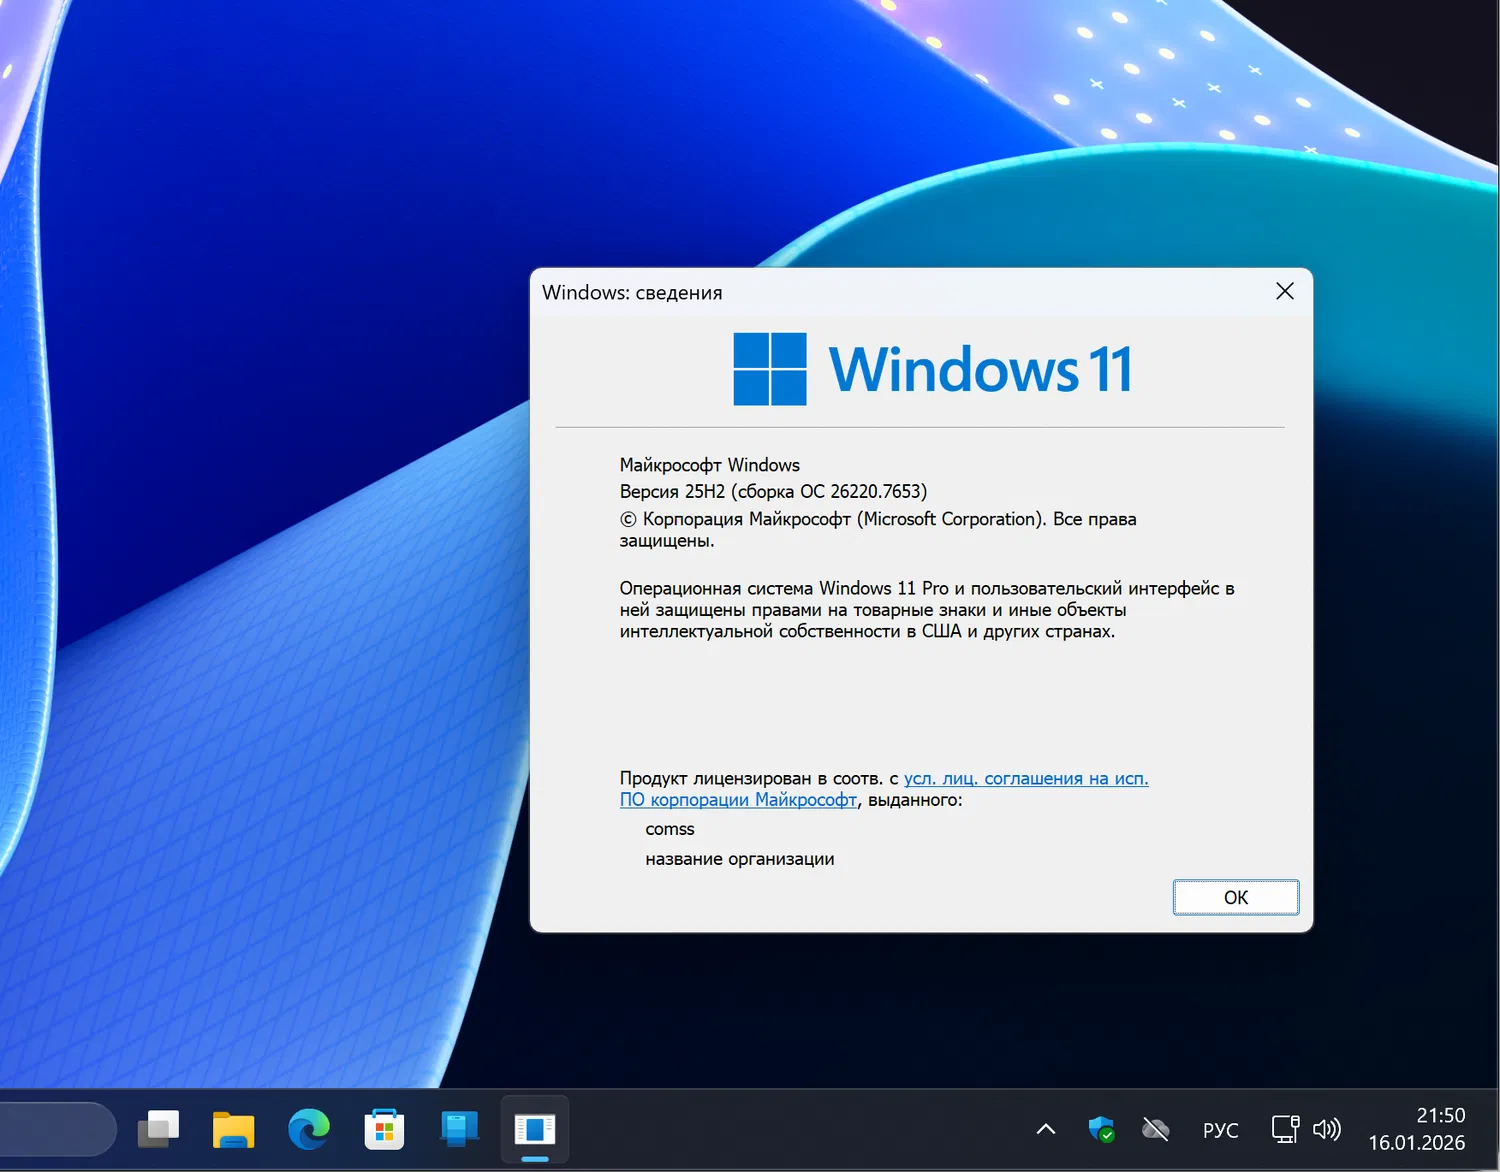
Task: Open volume controls via the speaker icon
Action: click(x=1327, y=1129)
